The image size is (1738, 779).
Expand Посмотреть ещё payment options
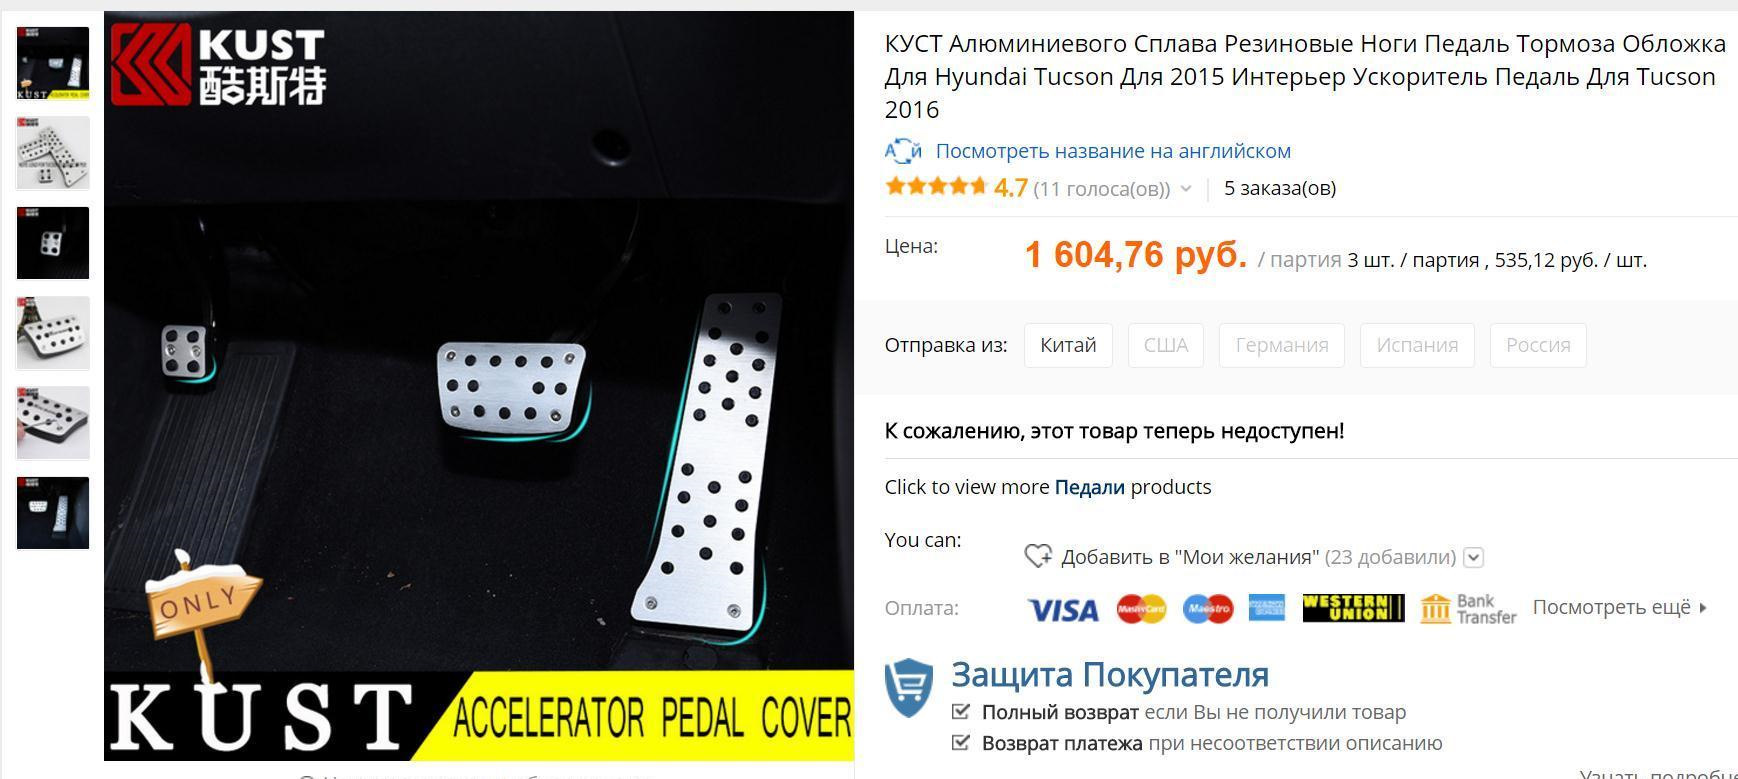(x=1619, y=607)
